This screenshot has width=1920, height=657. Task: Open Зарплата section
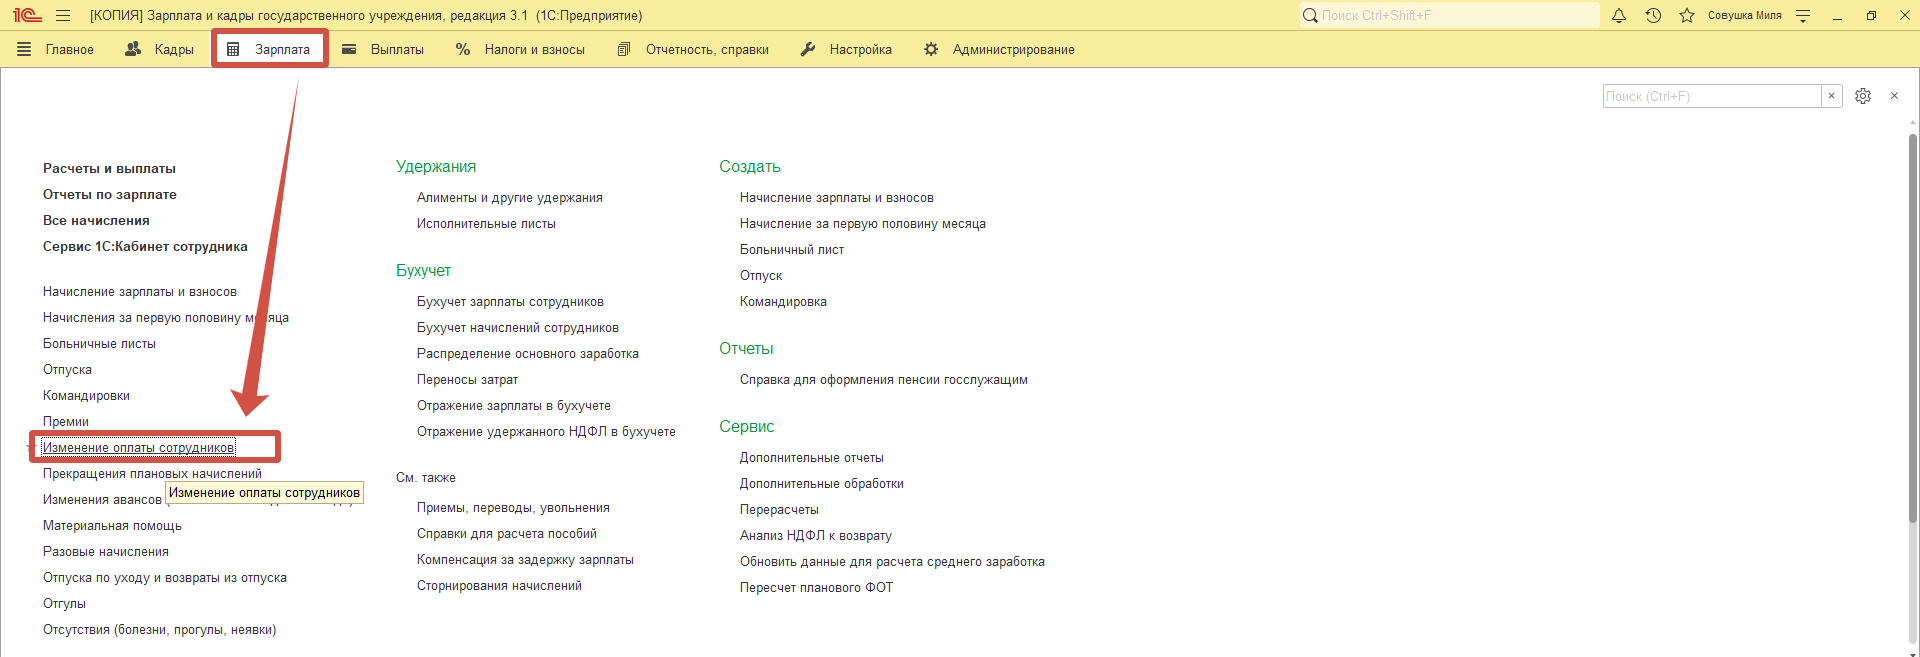pos(269,49)
